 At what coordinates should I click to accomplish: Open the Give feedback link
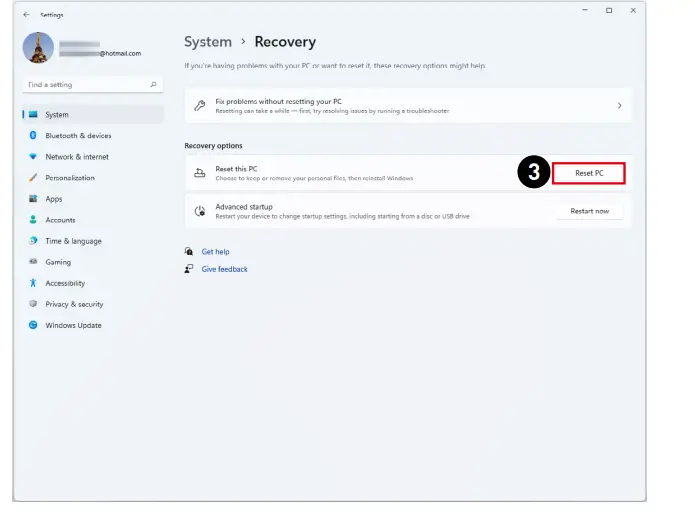(224, 269)
